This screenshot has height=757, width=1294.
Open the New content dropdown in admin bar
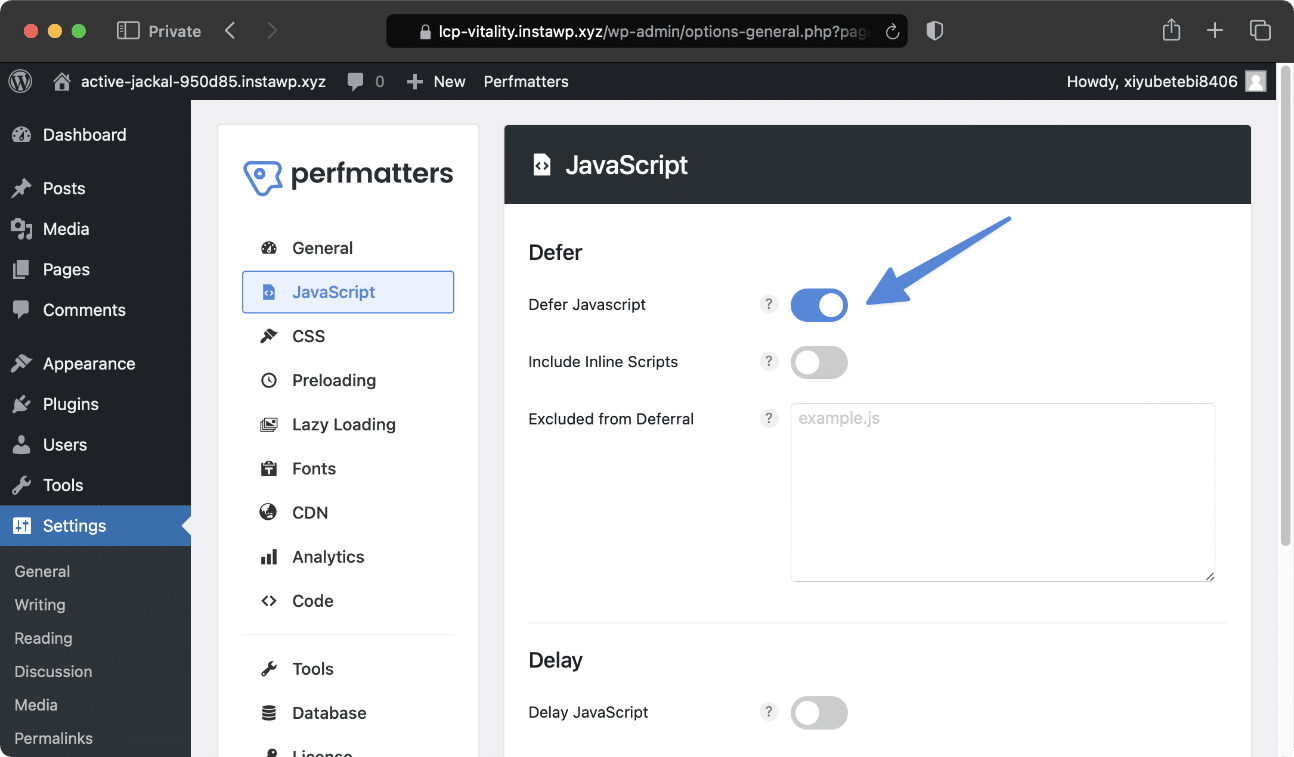(x=436, y=81)
